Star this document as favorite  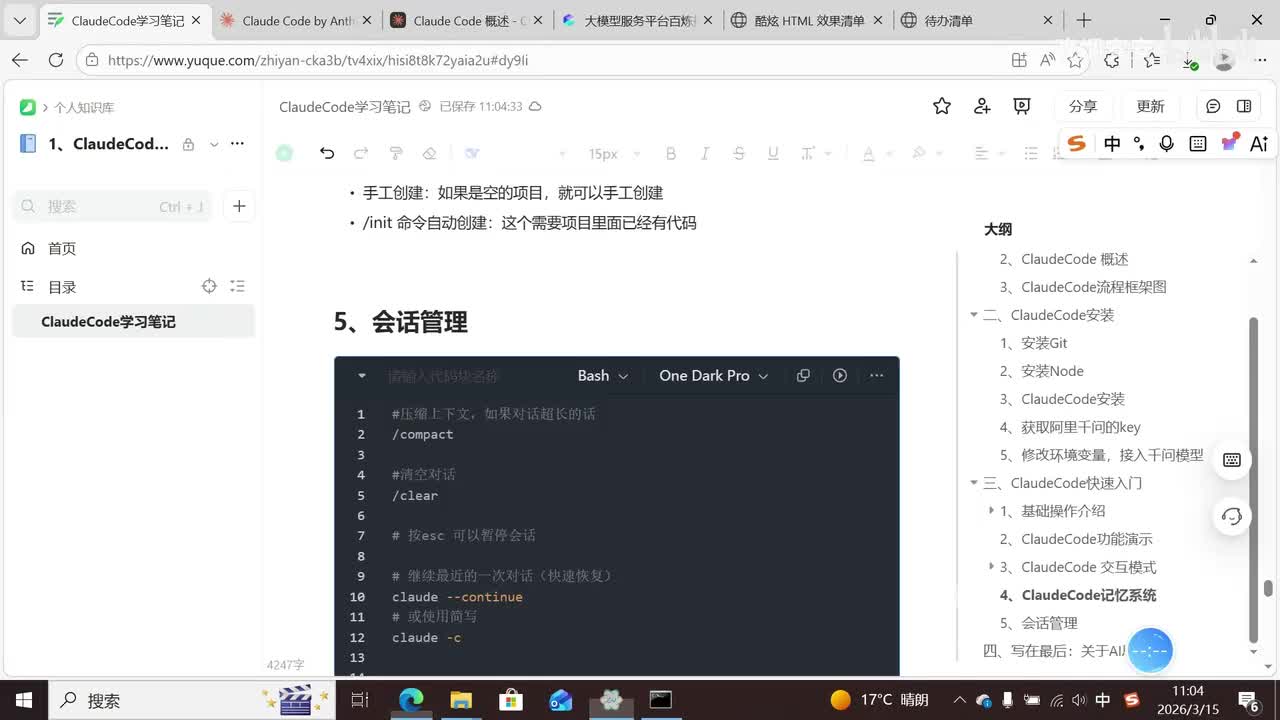(942, 106)
